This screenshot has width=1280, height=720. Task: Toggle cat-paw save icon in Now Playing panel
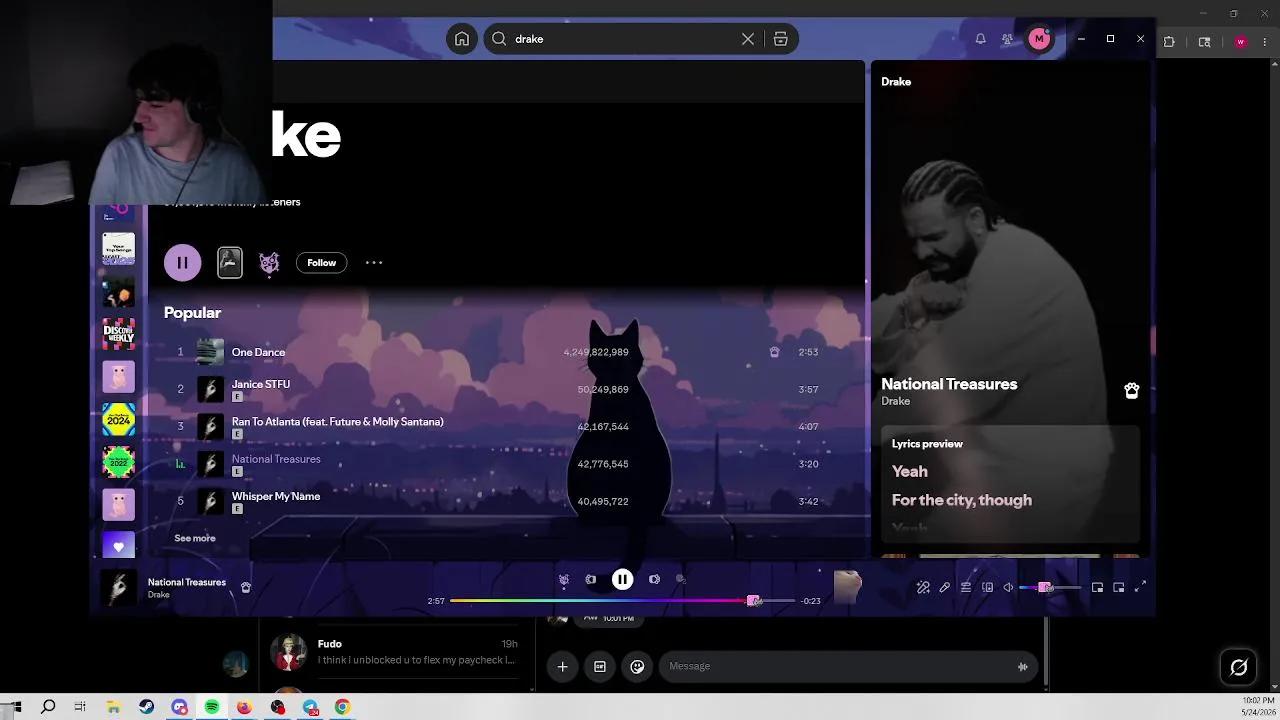(1131, 391)
